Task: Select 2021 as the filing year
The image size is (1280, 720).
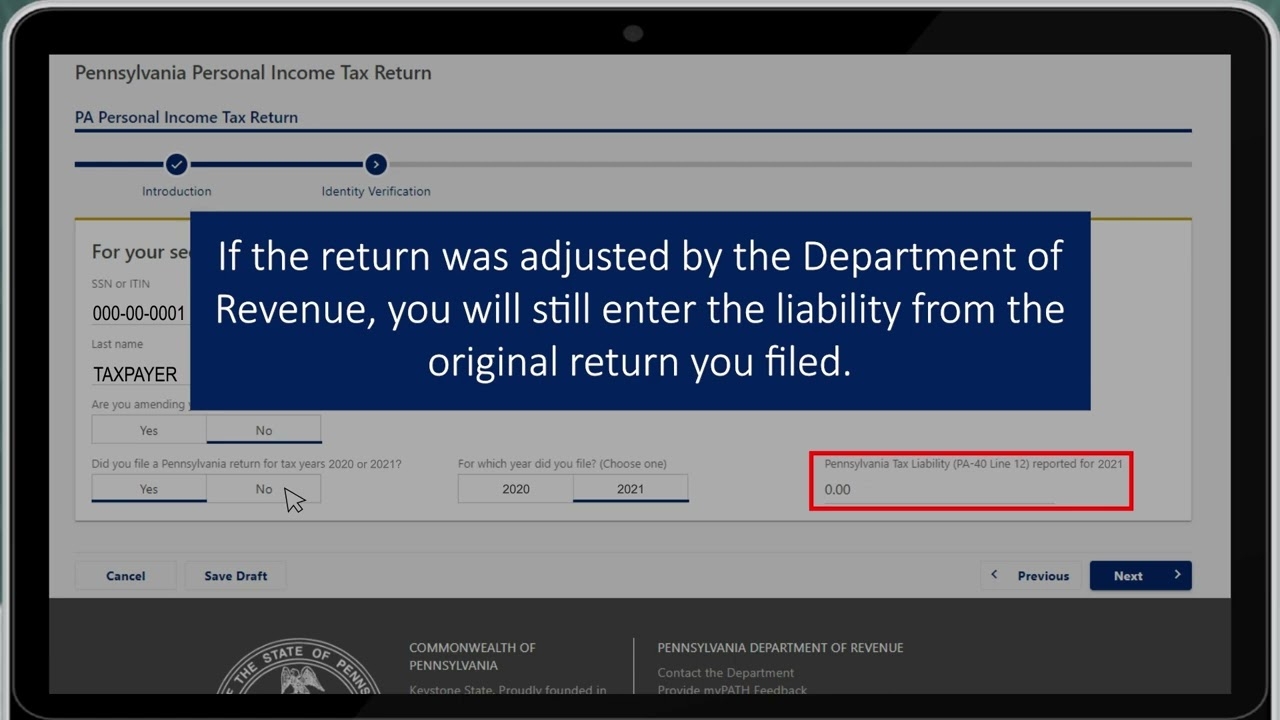Action: coord(631,489)
